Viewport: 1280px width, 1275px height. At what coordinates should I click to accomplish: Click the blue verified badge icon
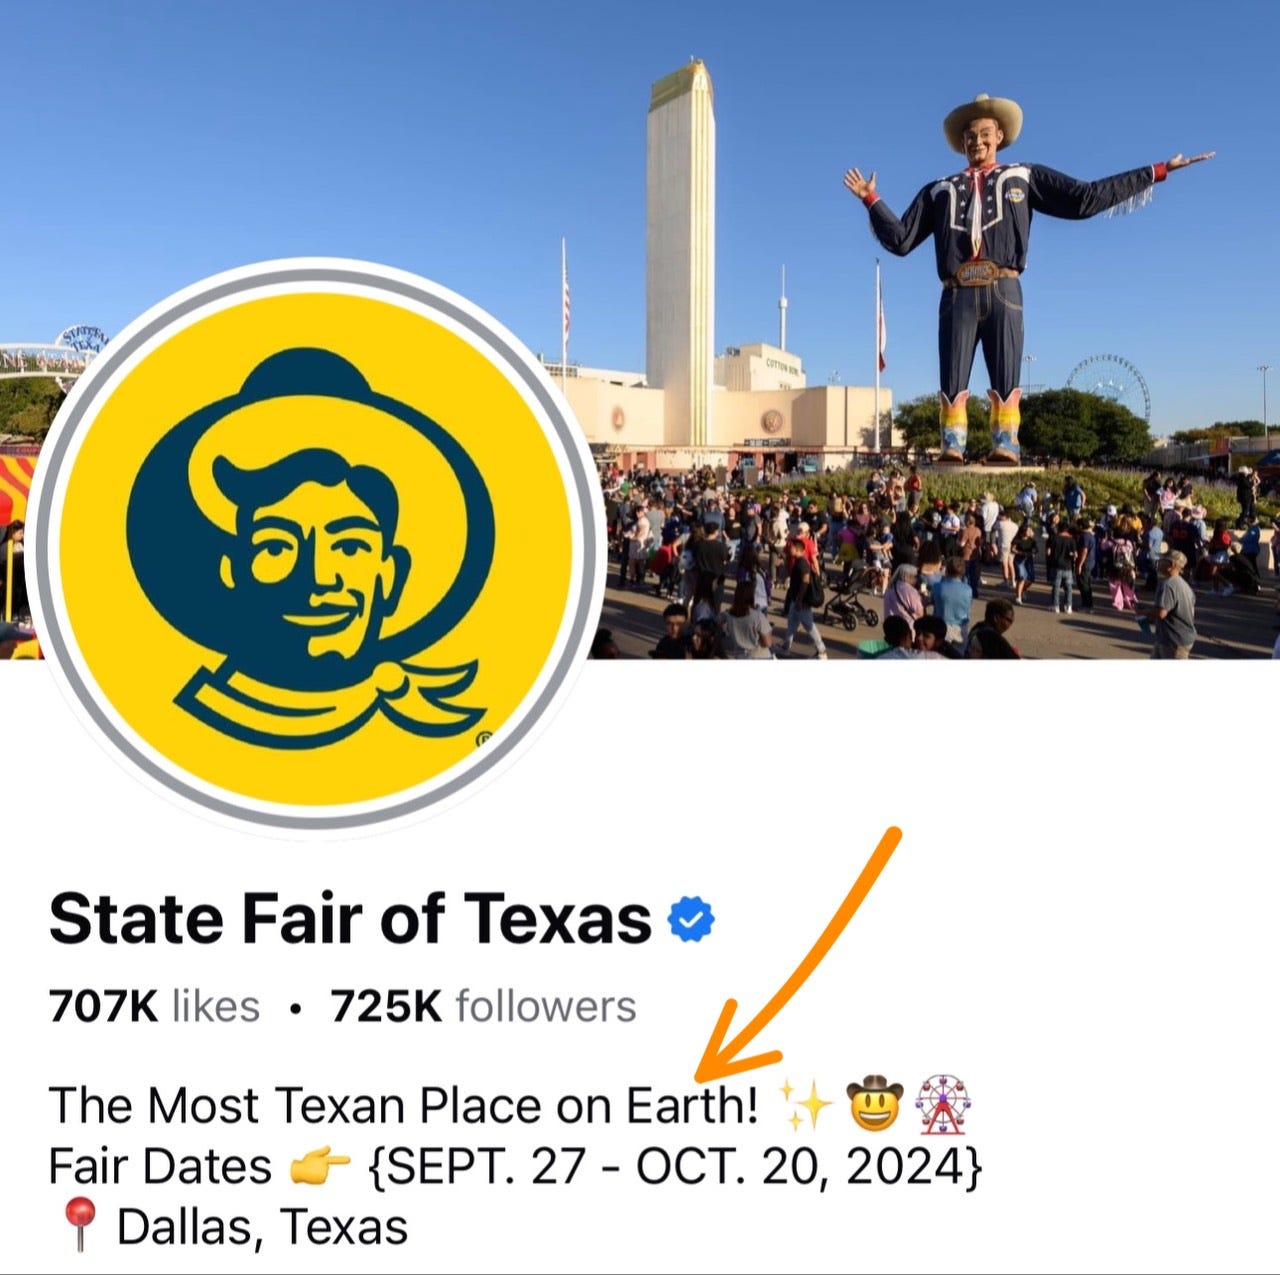click(691, 919)
